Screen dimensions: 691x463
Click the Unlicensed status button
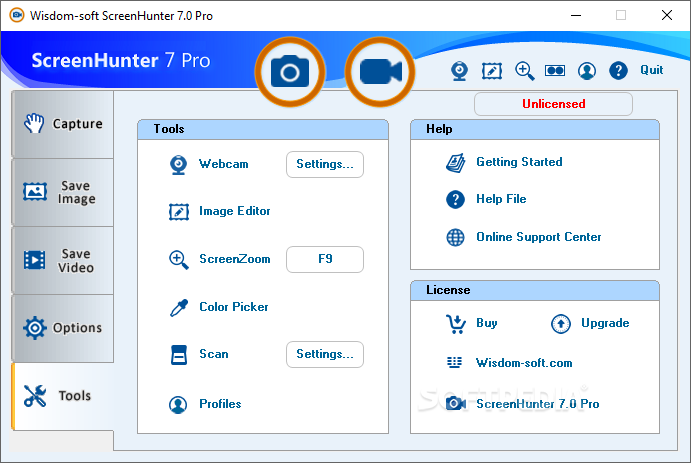[x=554, y=104]
